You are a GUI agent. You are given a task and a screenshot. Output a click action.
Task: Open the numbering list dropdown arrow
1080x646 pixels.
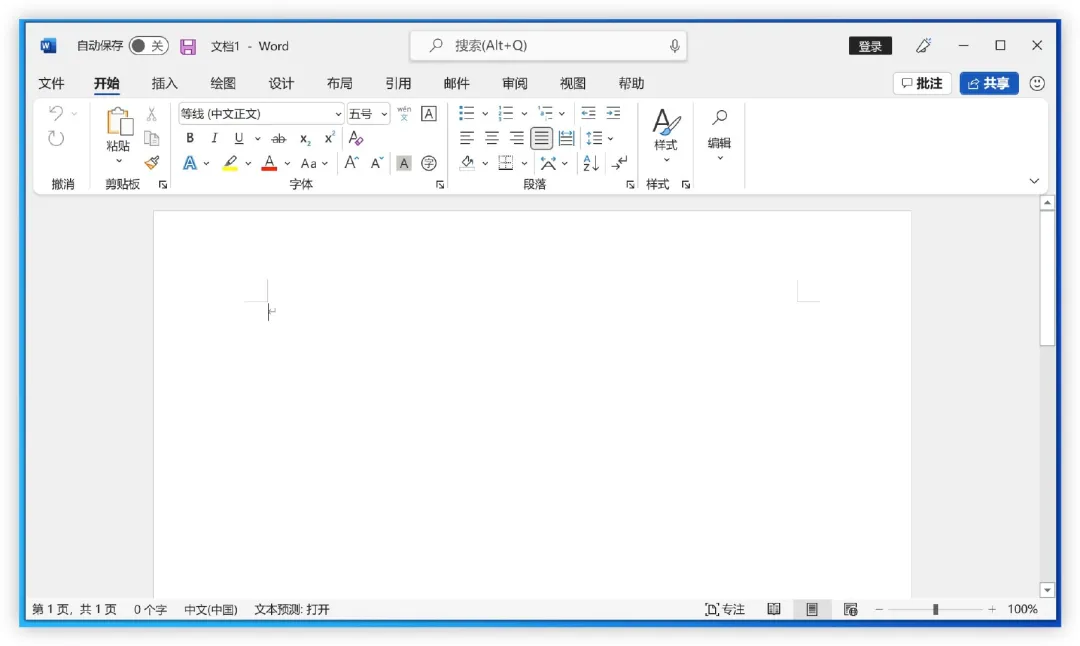coord(524,114)
